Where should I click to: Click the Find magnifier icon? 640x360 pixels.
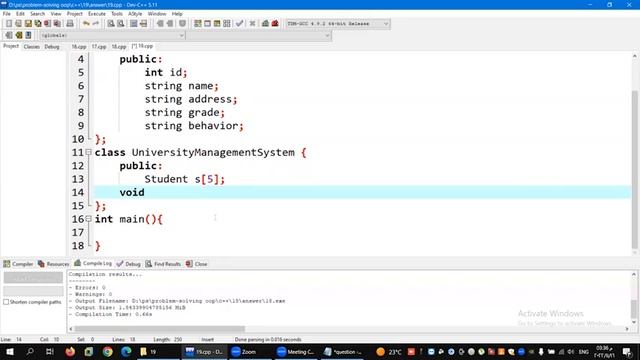pyautogui.click(x=111, y=24)
